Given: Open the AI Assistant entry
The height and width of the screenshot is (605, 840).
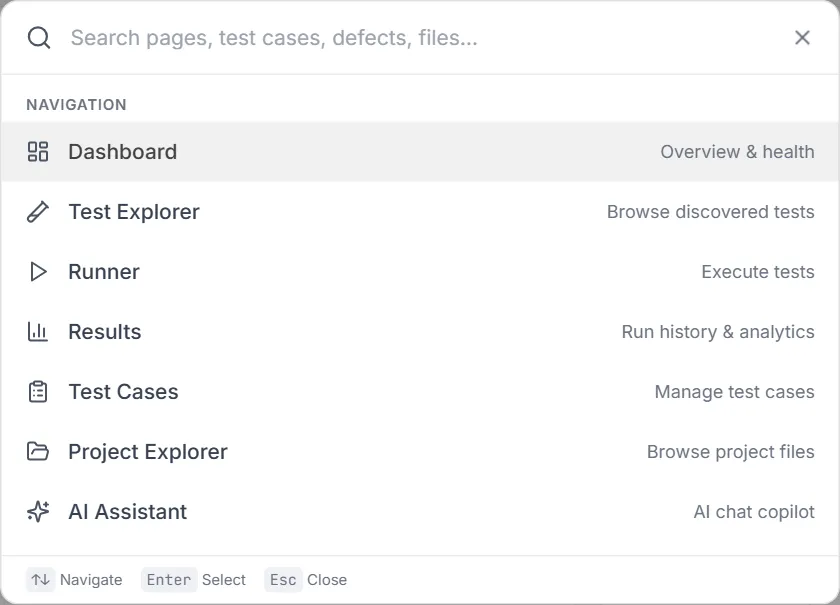Looking at the screenshot, I should 420,512.
